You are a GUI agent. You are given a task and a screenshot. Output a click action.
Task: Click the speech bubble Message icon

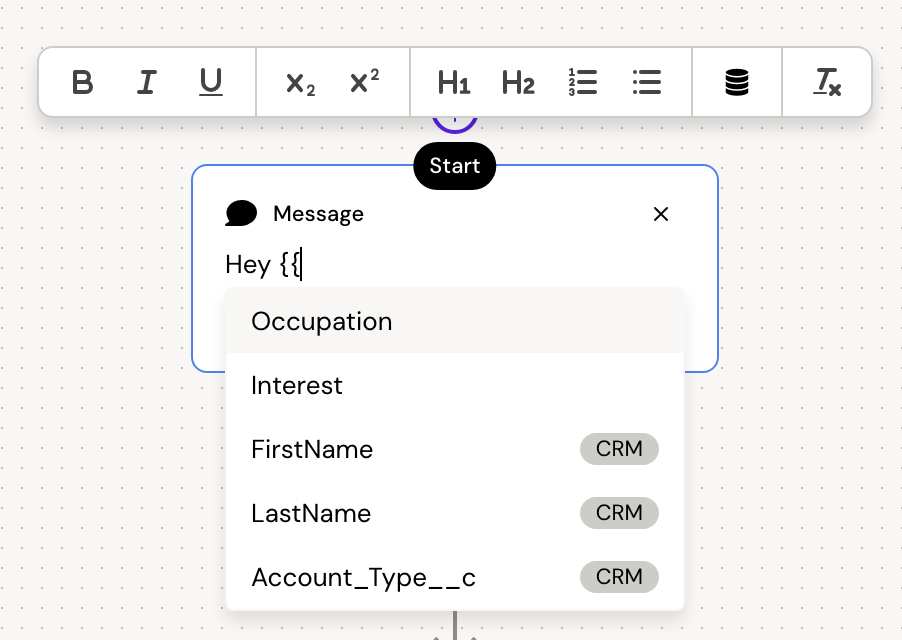point(241,213)
